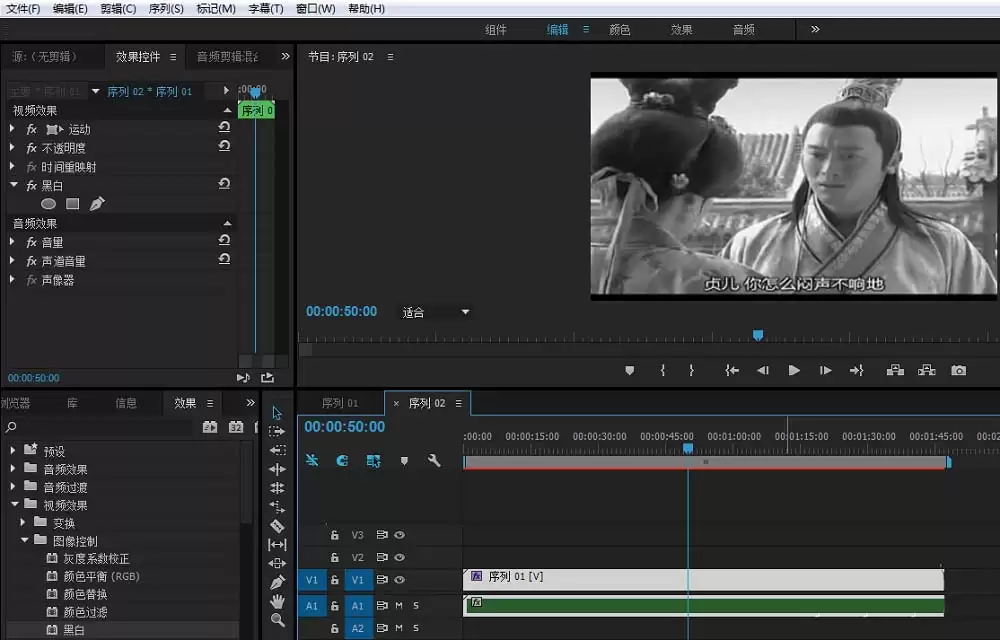Open the timeline wrench settings icon

coord(434,460)
